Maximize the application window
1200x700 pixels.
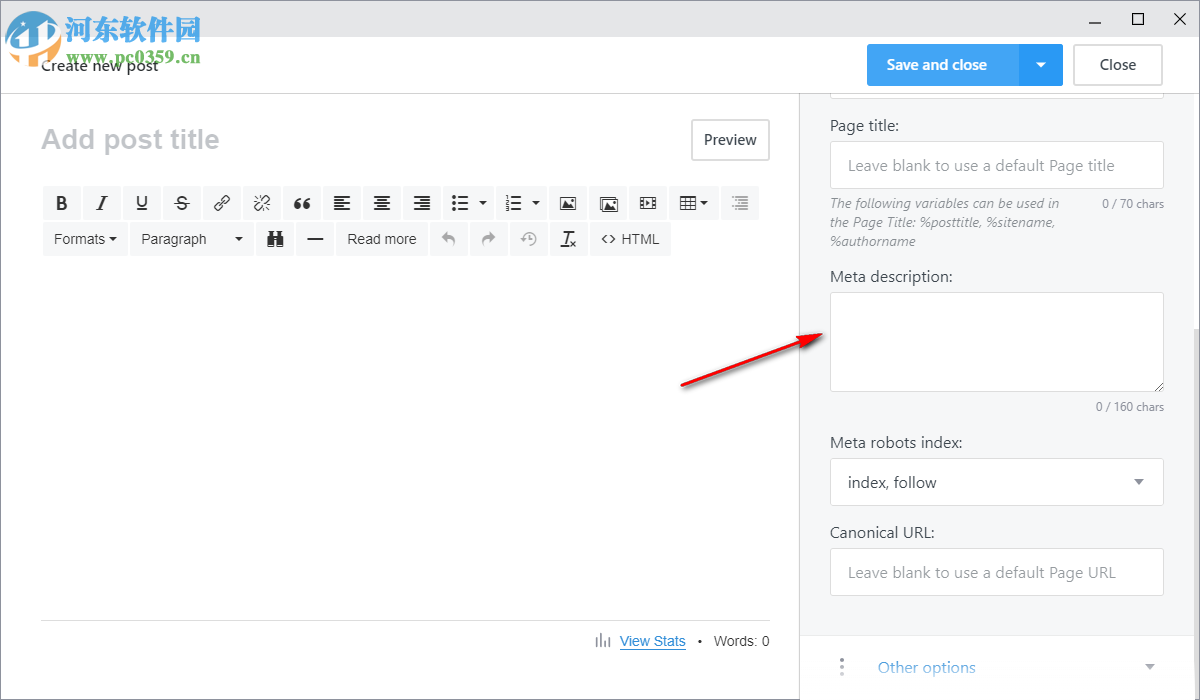[x=1137, y=19]
